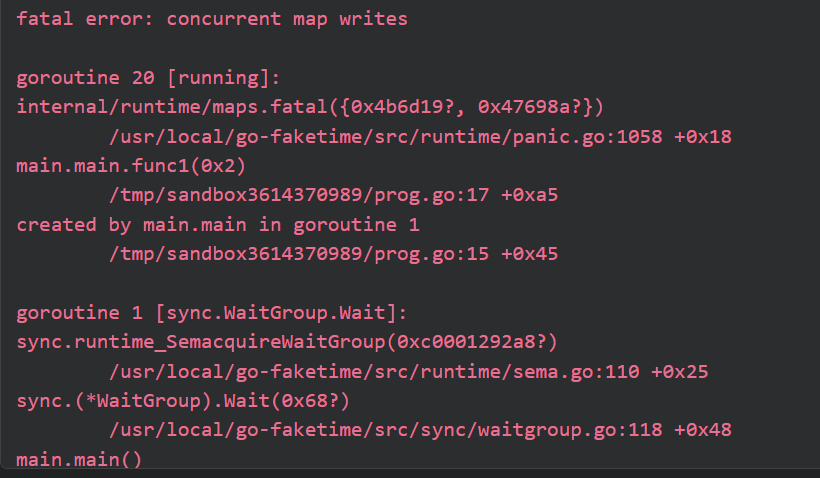The width and height of the screenshot is (820, 478).
Task: Click the 'goroutine 1 [sync.WaitGroup.Wait]:' header
Action: tap(212, 313)
